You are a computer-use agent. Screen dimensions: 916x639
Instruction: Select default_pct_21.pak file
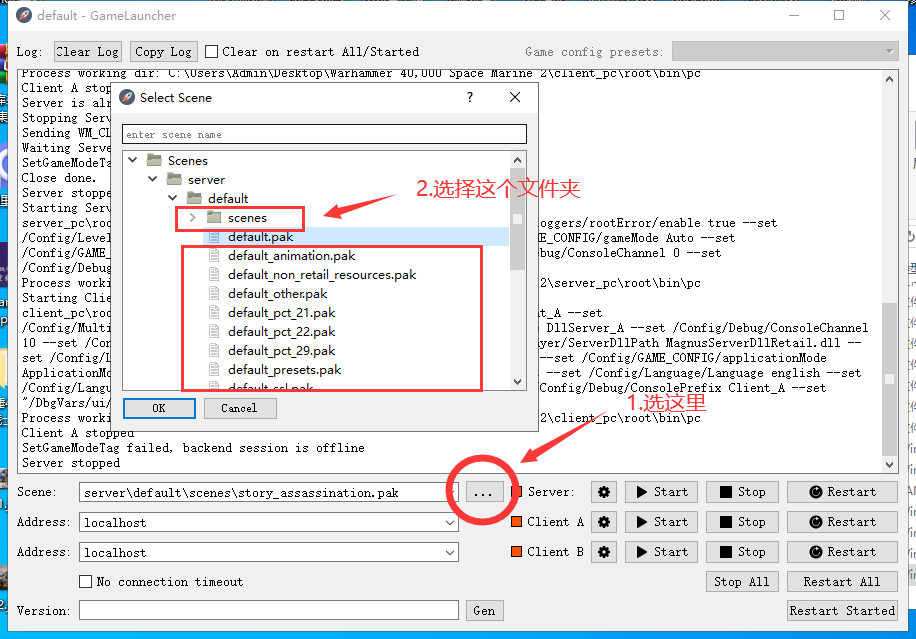(282, 312)
